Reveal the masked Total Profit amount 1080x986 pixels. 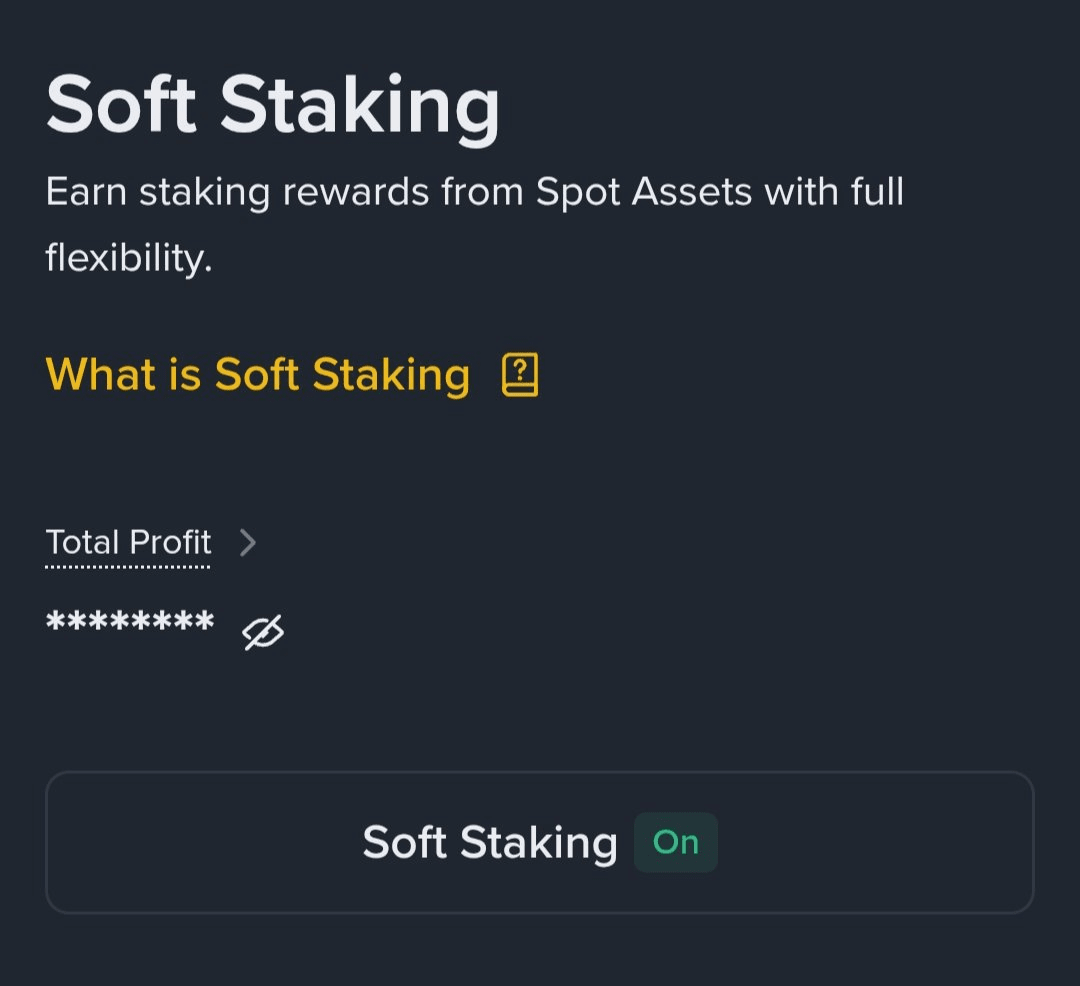pyautogui.click(x=263, y=631)
